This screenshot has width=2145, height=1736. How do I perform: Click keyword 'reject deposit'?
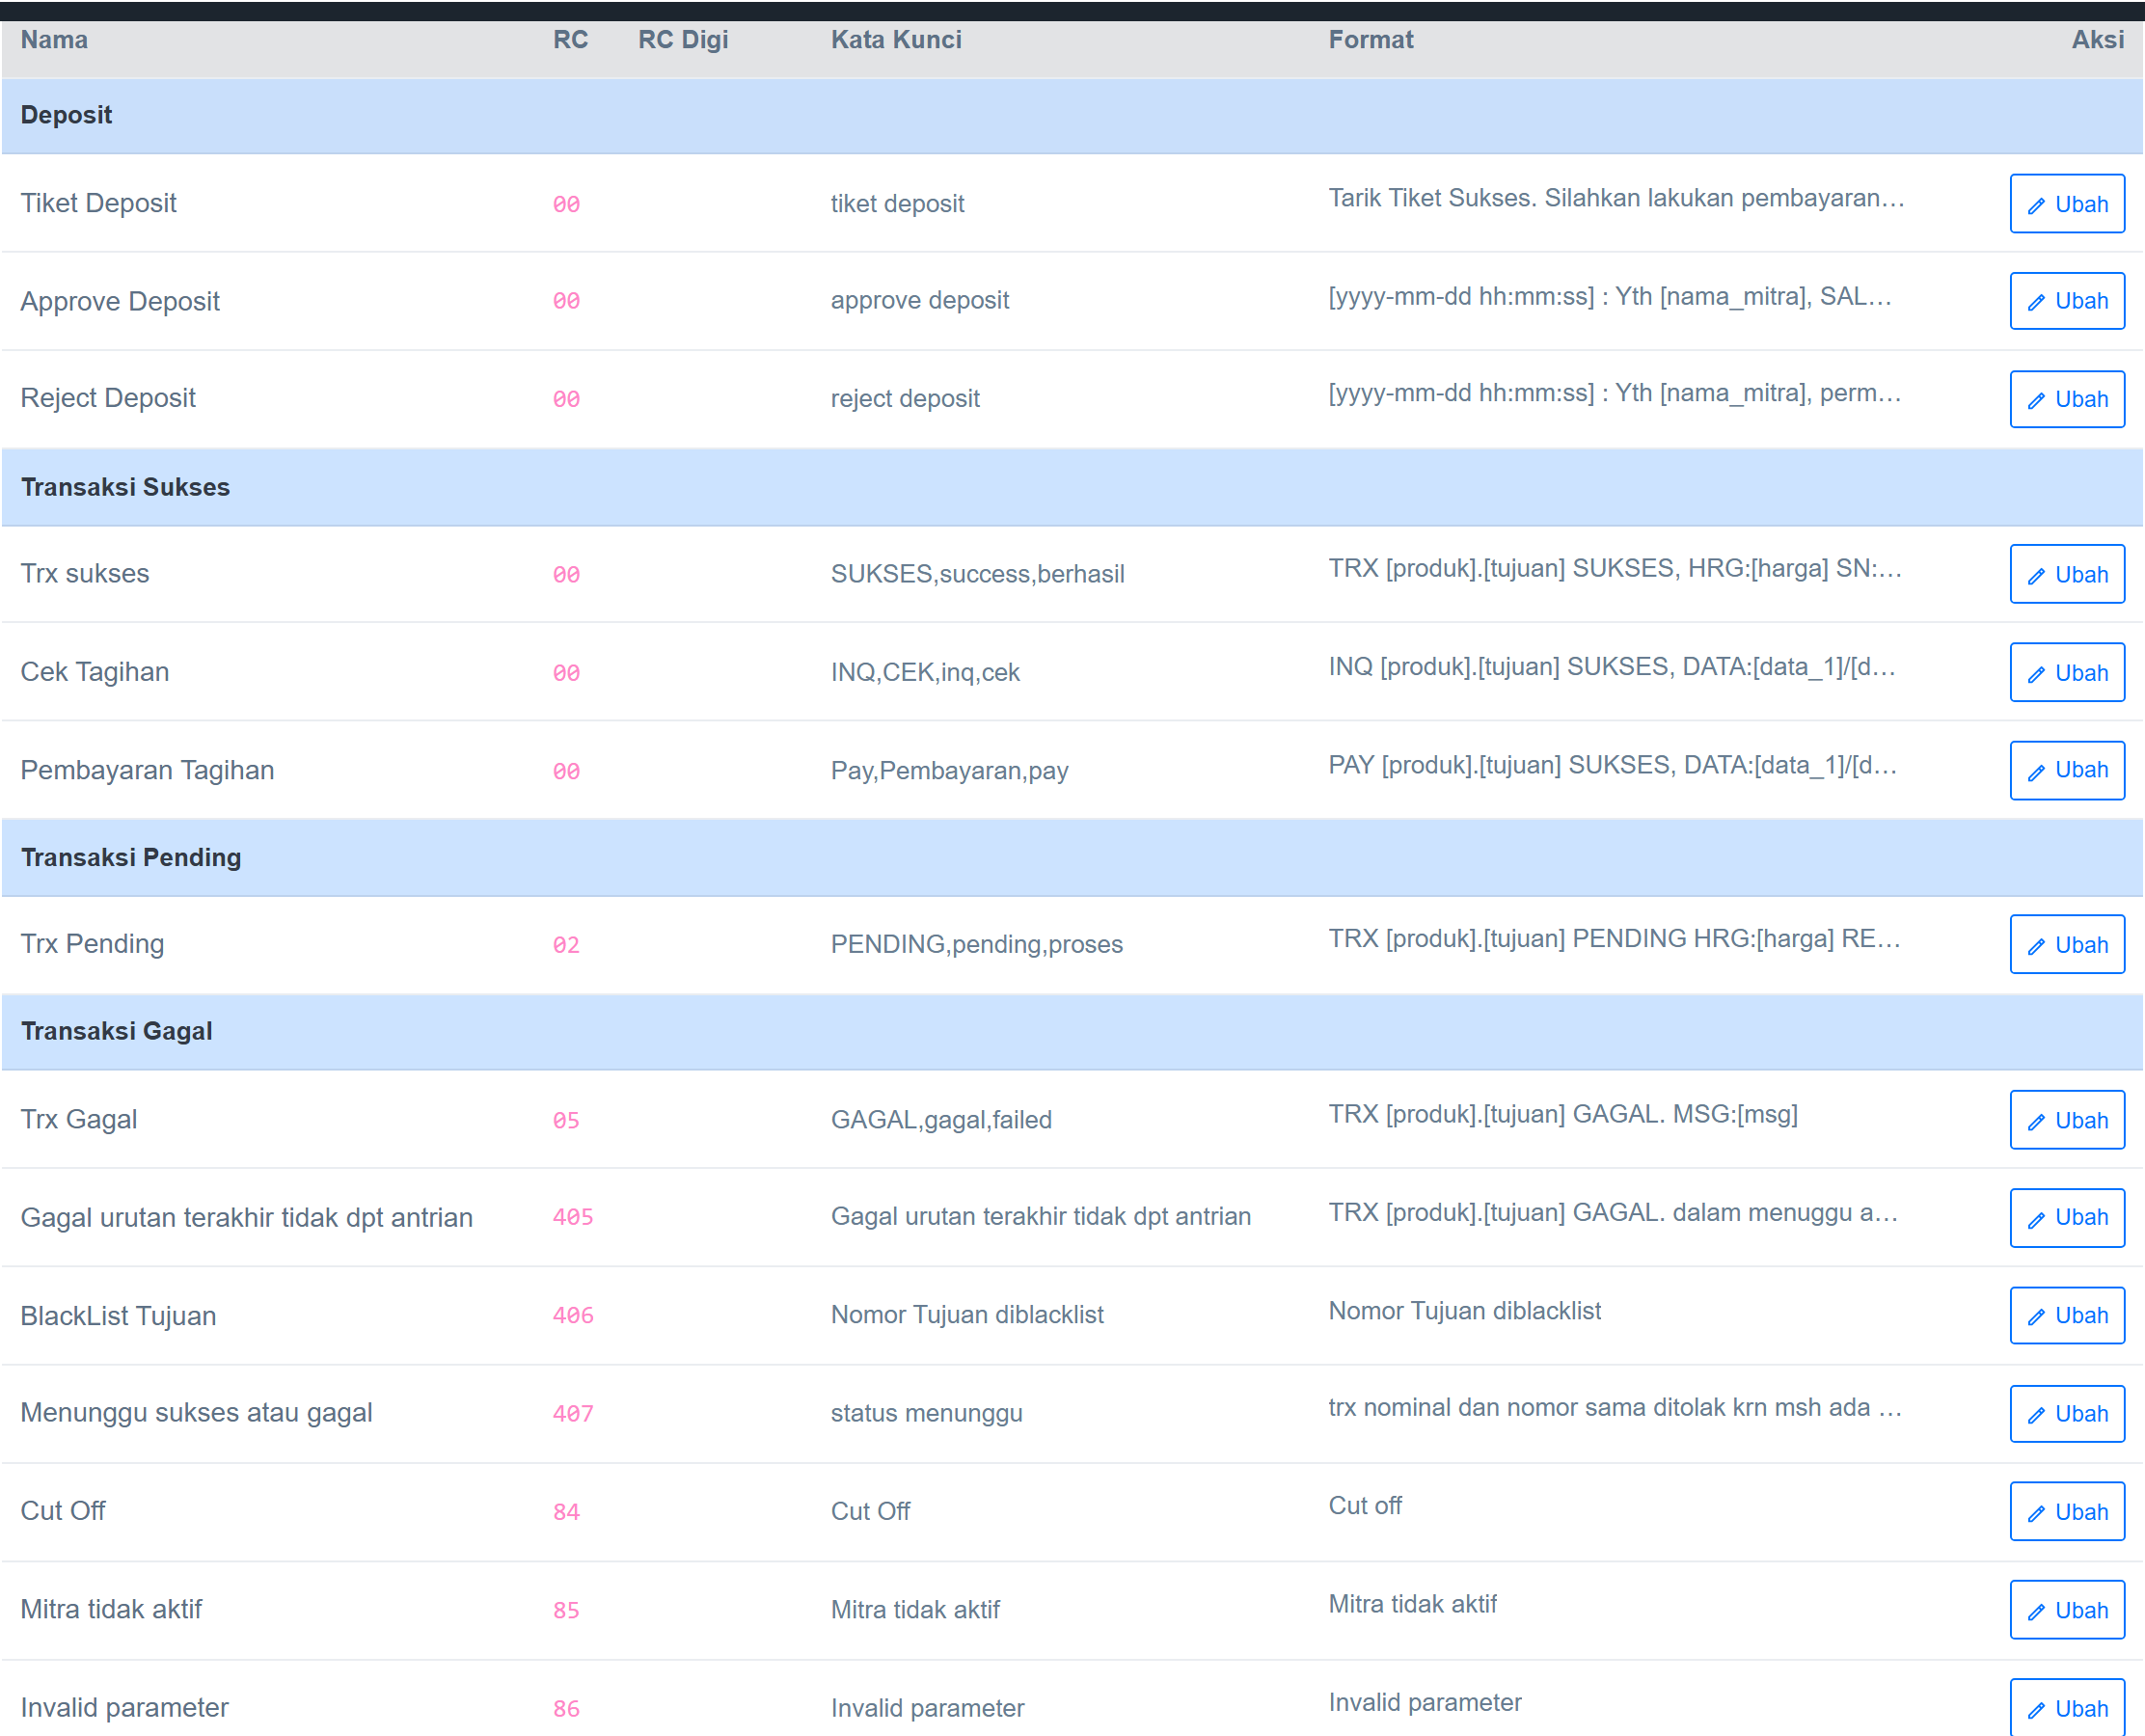coord(905,398)
